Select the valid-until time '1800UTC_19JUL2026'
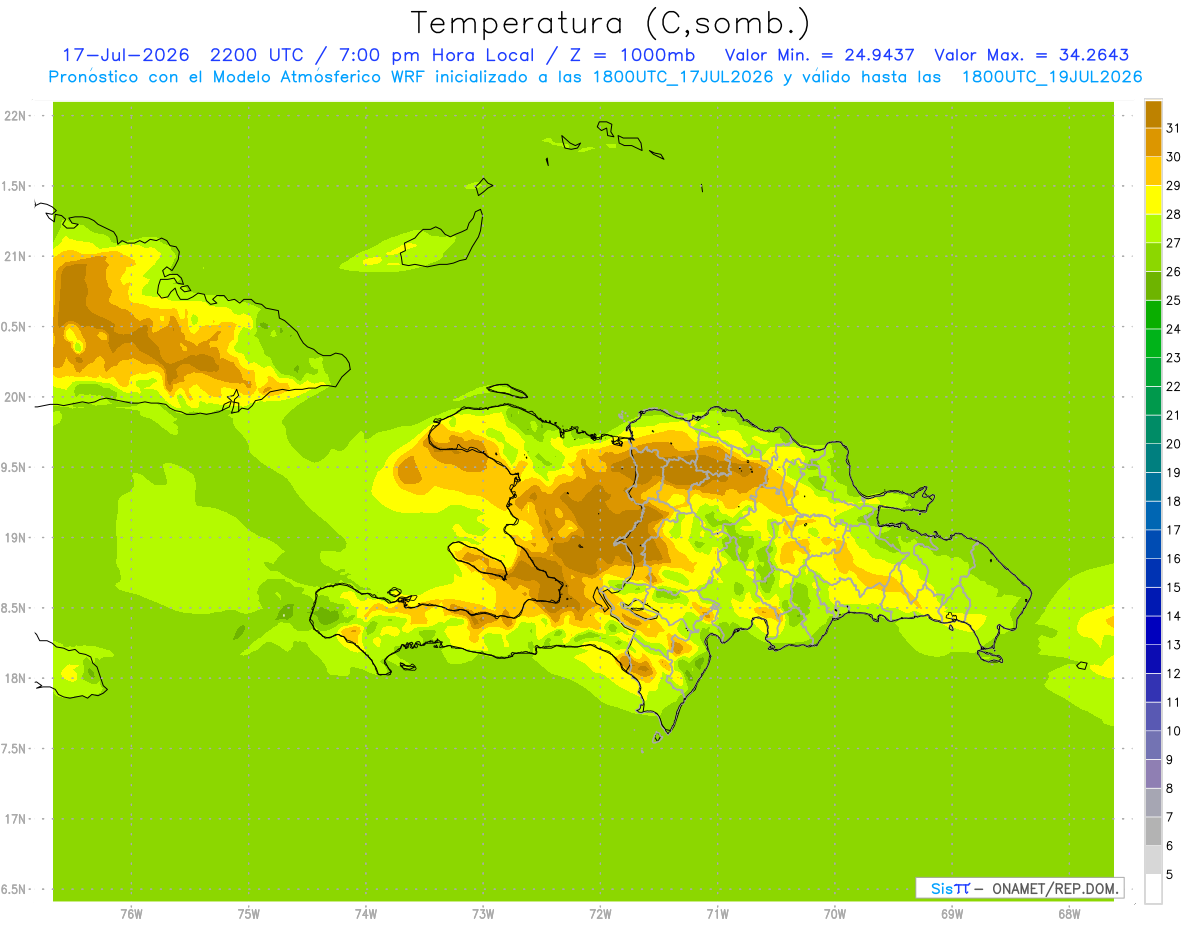Viewport: 1200px width, 927px height. pyautogui.click(x=1052, y=76)
